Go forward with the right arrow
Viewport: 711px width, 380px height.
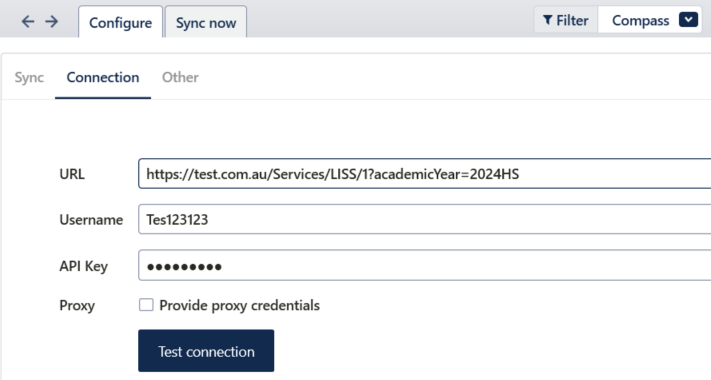pyautogui.click(x=52, y=21)
